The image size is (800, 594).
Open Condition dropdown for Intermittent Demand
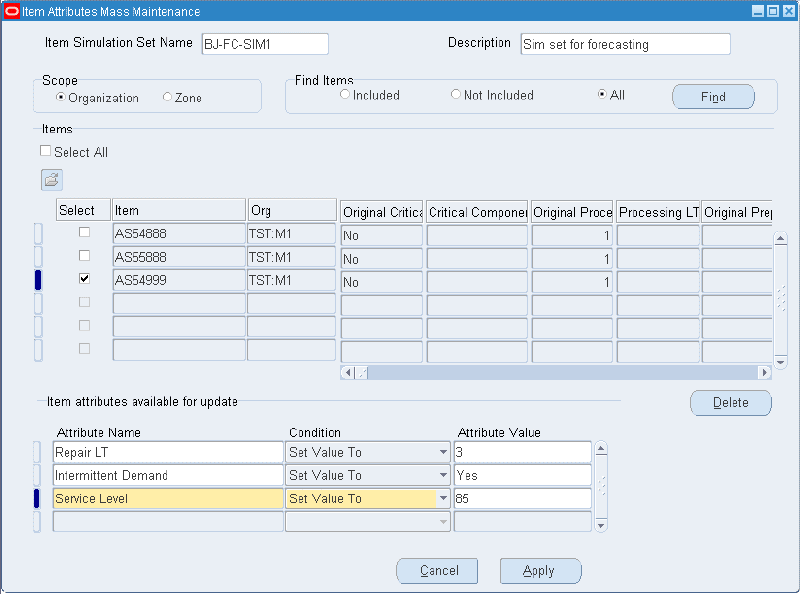pos(443,475)
